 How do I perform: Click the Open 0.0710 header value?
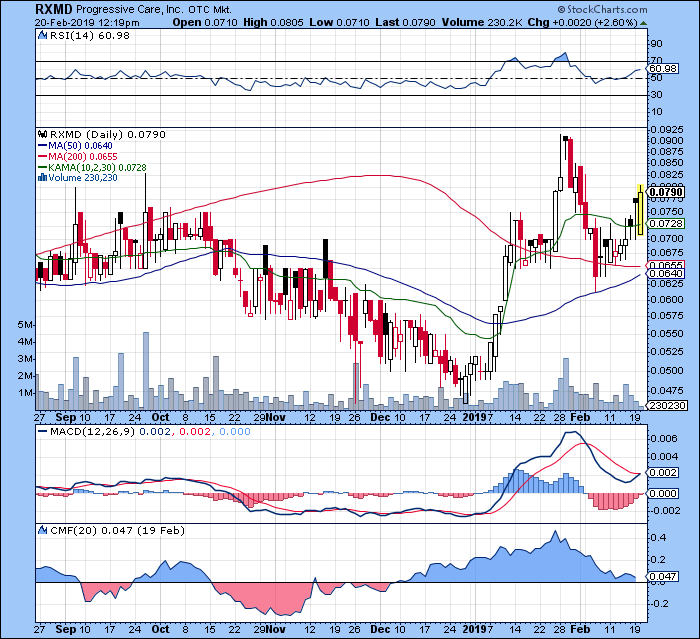tap(205, 22)
